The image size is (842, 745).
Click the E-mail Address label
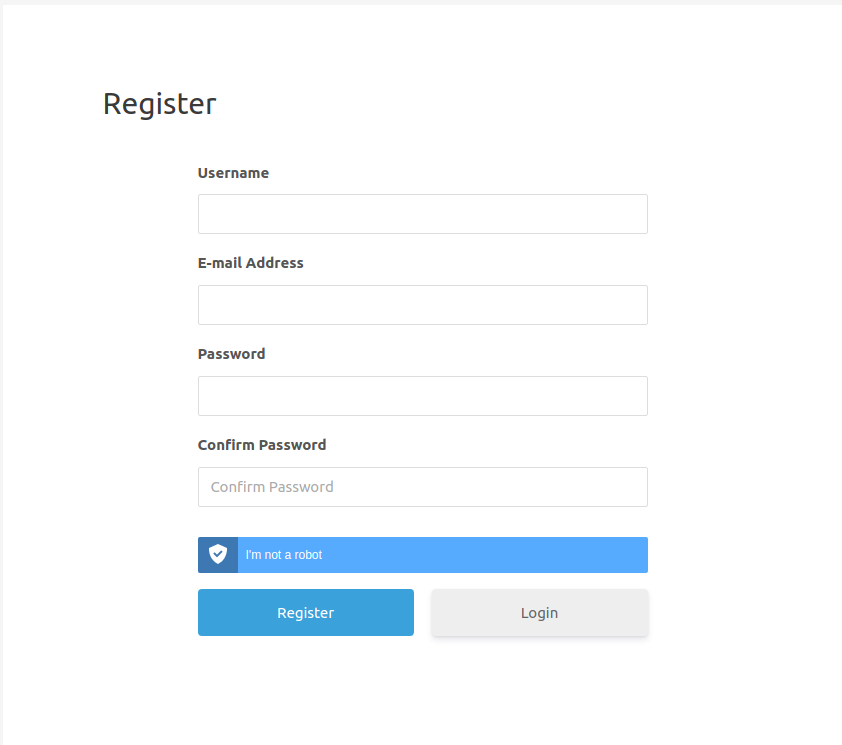[x=250, y=263]
